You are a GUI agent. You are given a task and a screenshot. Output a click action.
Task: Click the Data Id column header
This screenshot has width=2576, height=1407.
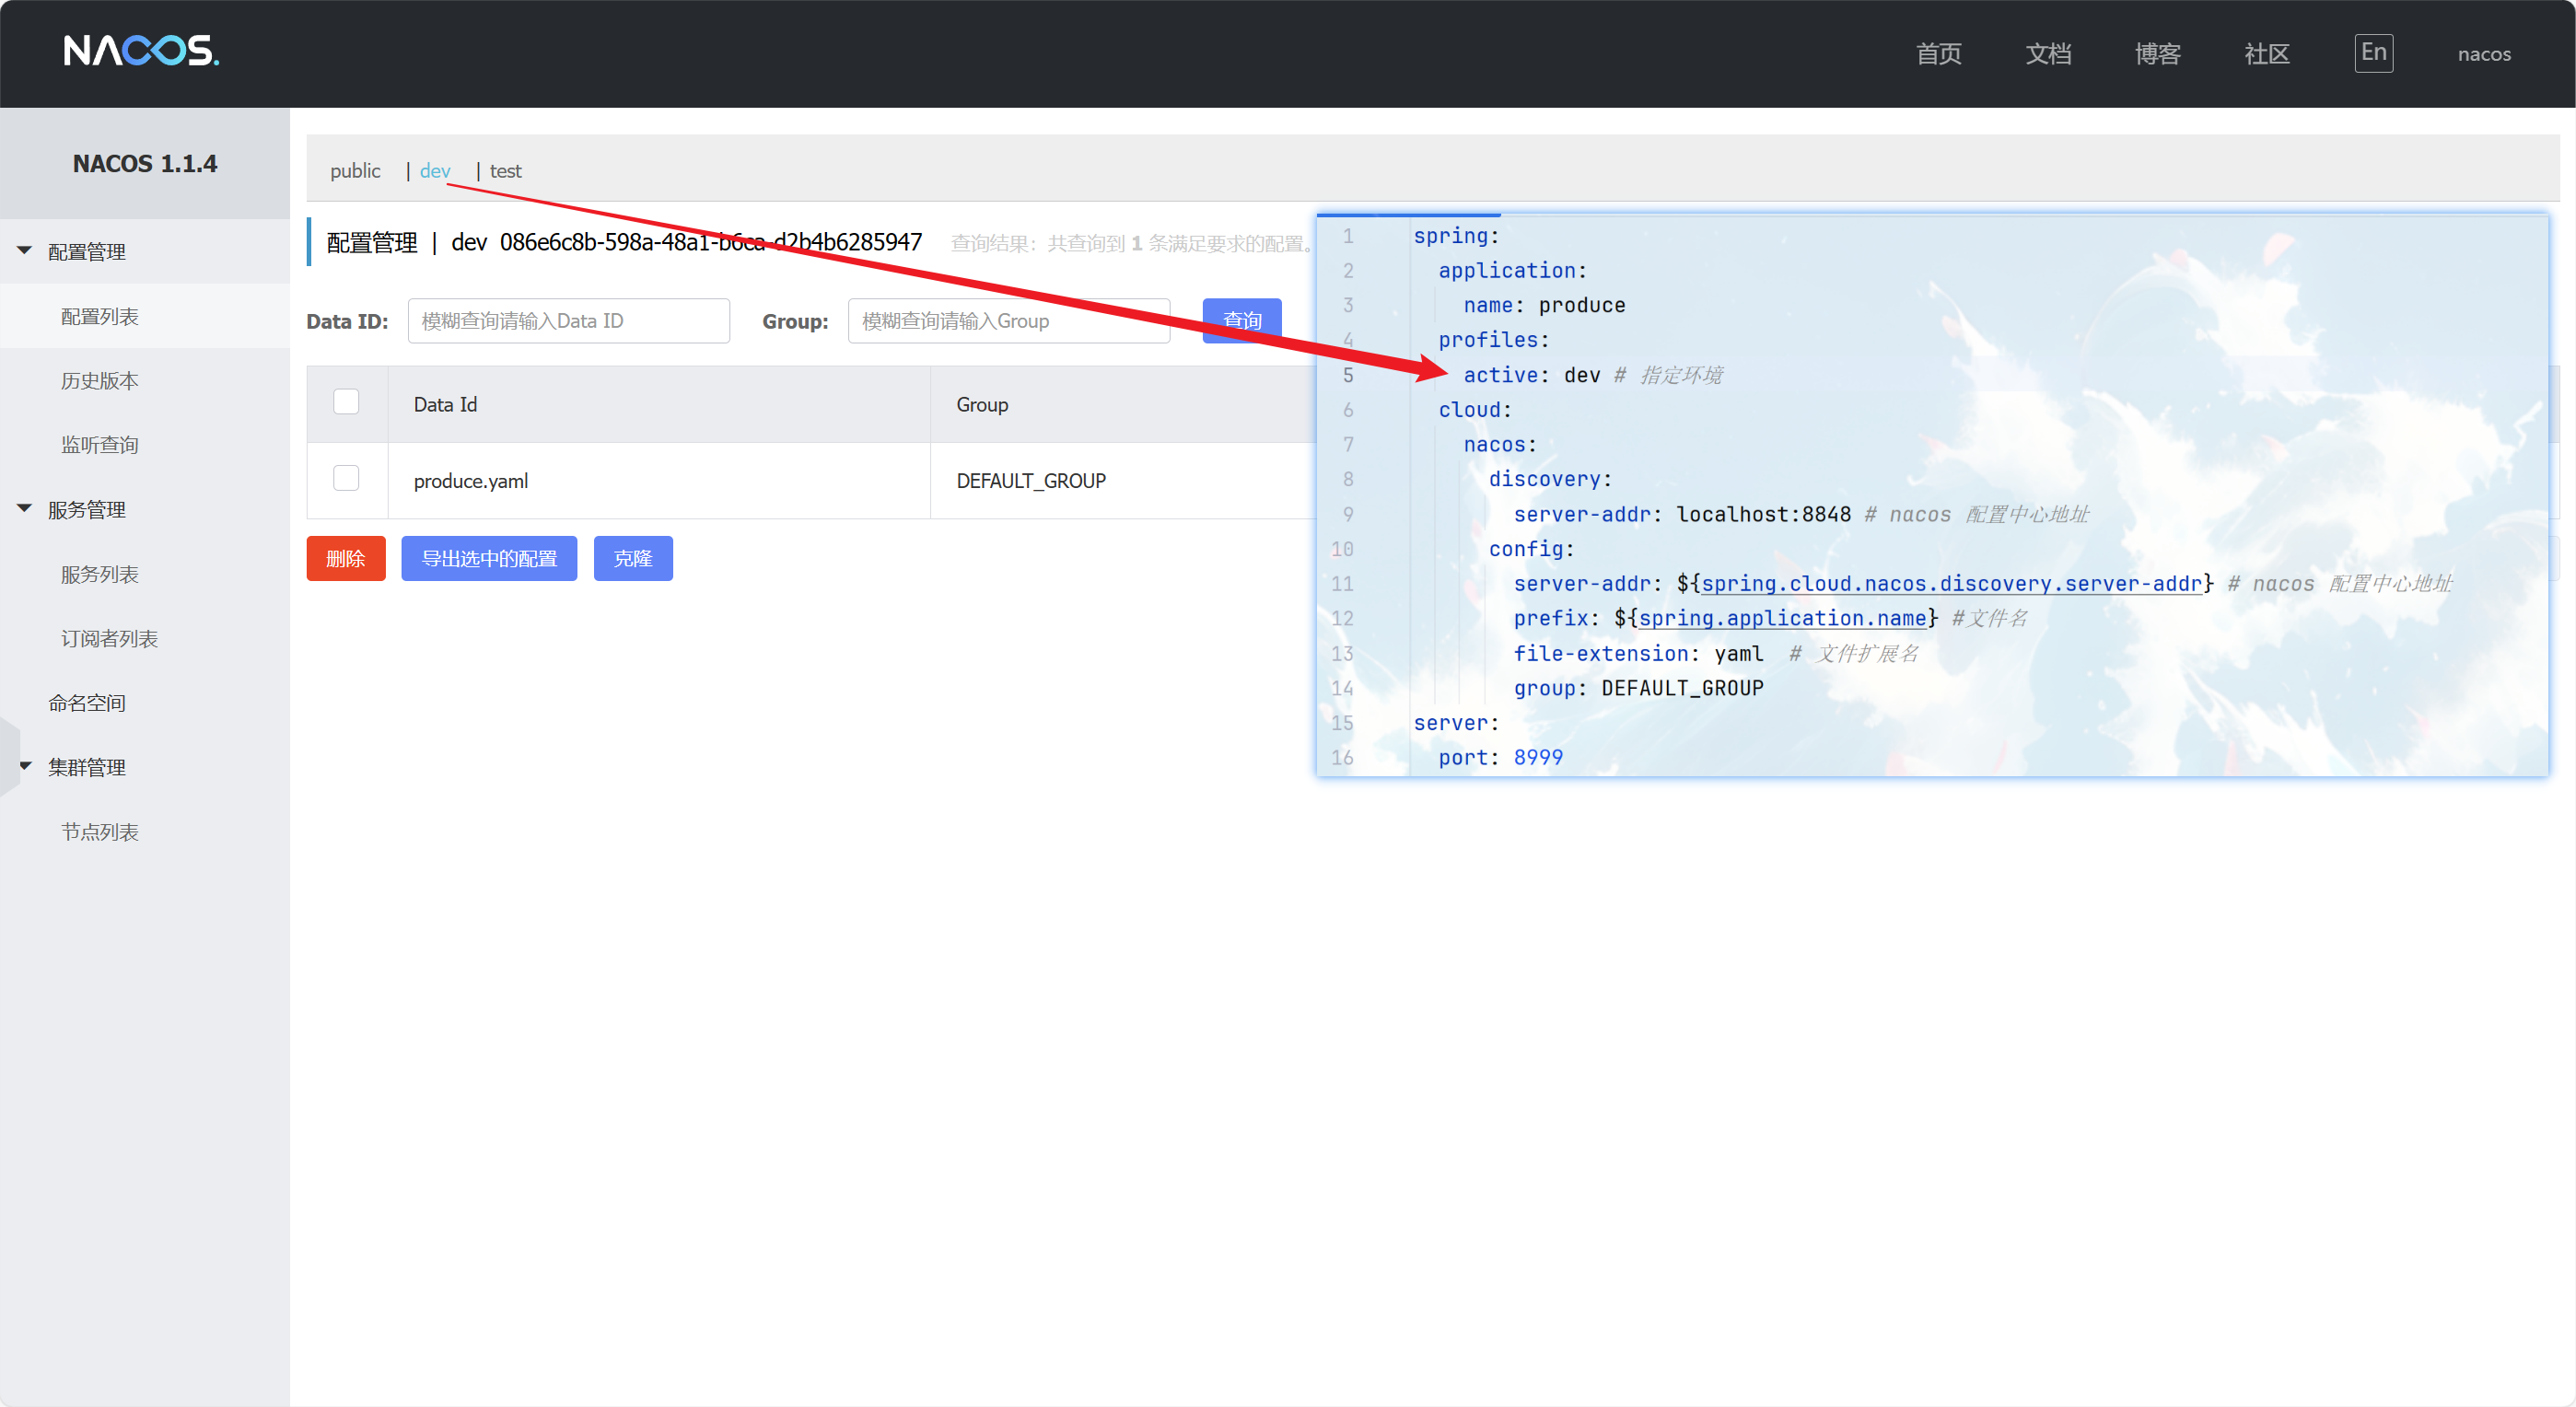point(445,405)
